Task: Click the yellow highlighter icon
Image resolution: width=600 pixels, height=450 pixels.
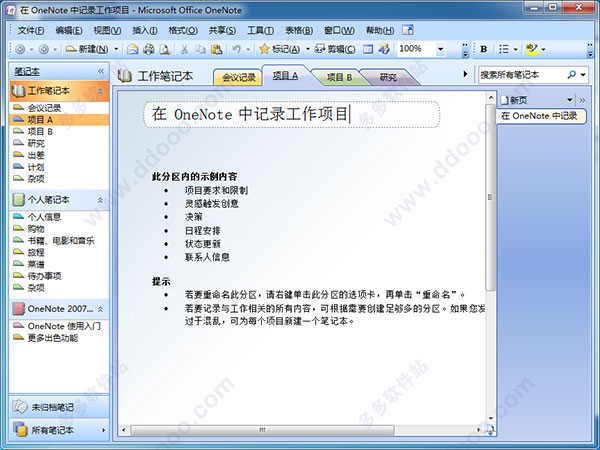Action: (532, 49)
